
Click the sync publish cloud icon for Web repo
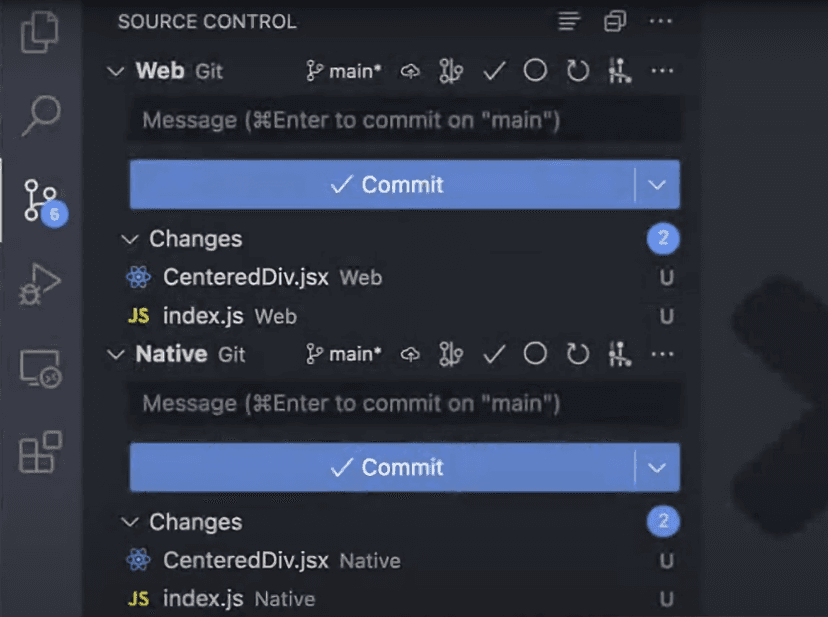tap(410, 71)
